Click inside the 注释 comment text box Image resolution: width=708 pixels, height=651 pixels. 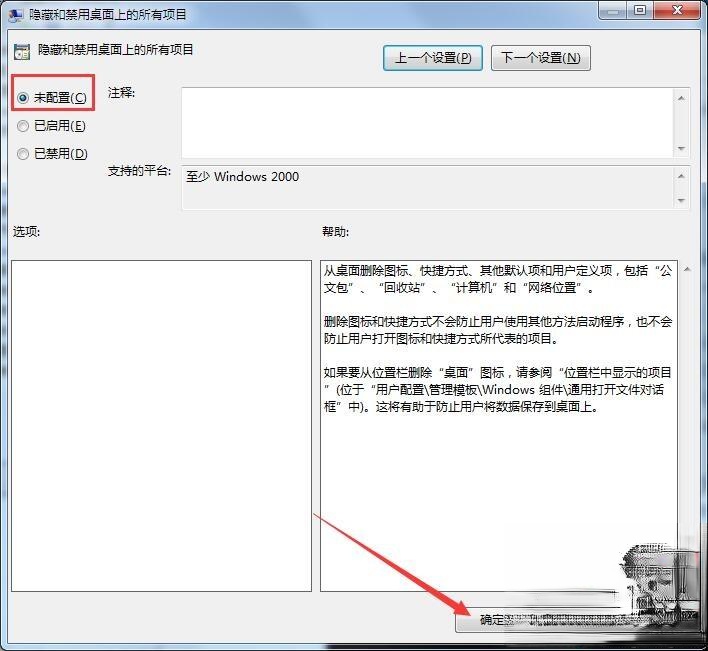click(x=427, y=123)
